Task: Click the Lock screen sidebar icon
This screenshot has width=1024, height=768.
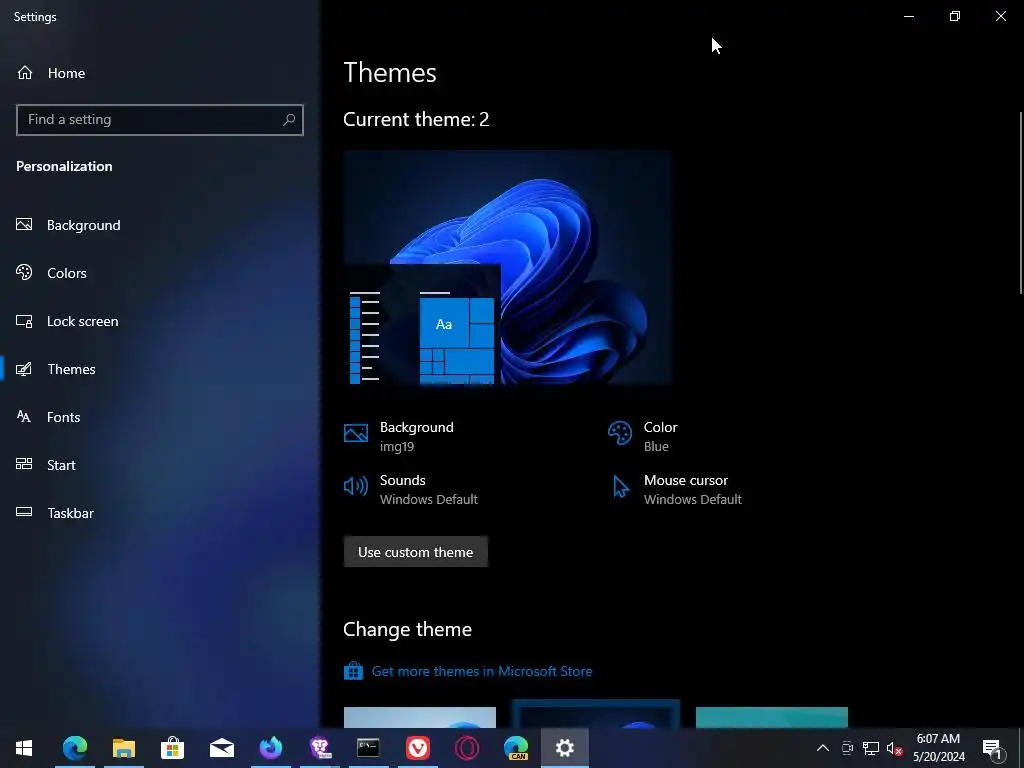Action: (24, 321)
